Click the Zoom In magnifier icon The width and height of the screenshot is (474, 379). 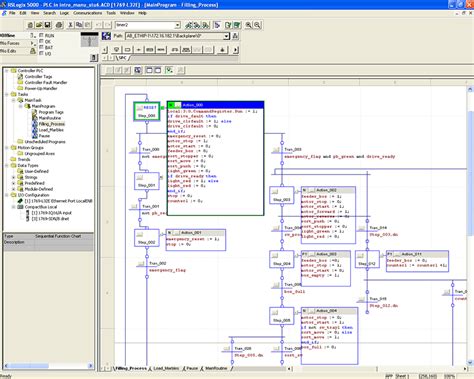pyautogui.click(x=248, y=25)
